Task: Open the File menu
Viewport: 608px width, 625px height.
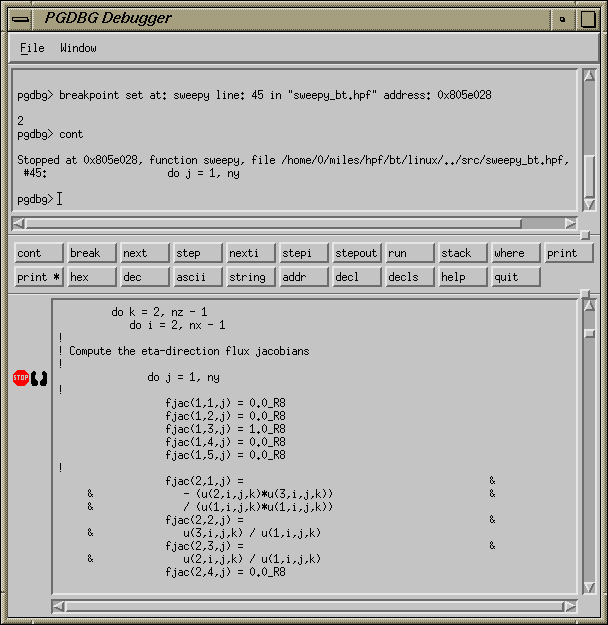Action: [32, 48]
